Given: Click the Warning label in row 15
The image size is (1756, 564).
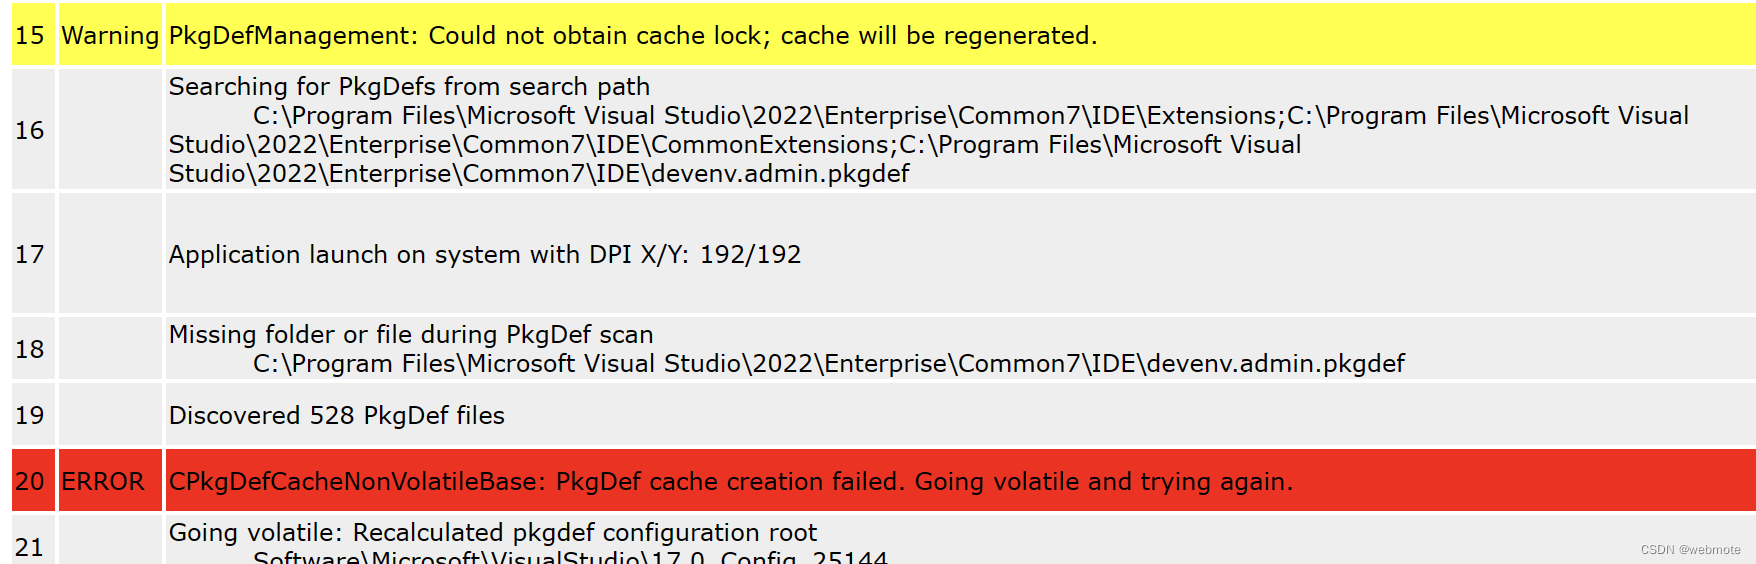Looking at the screenshot, I should point(110,36).
